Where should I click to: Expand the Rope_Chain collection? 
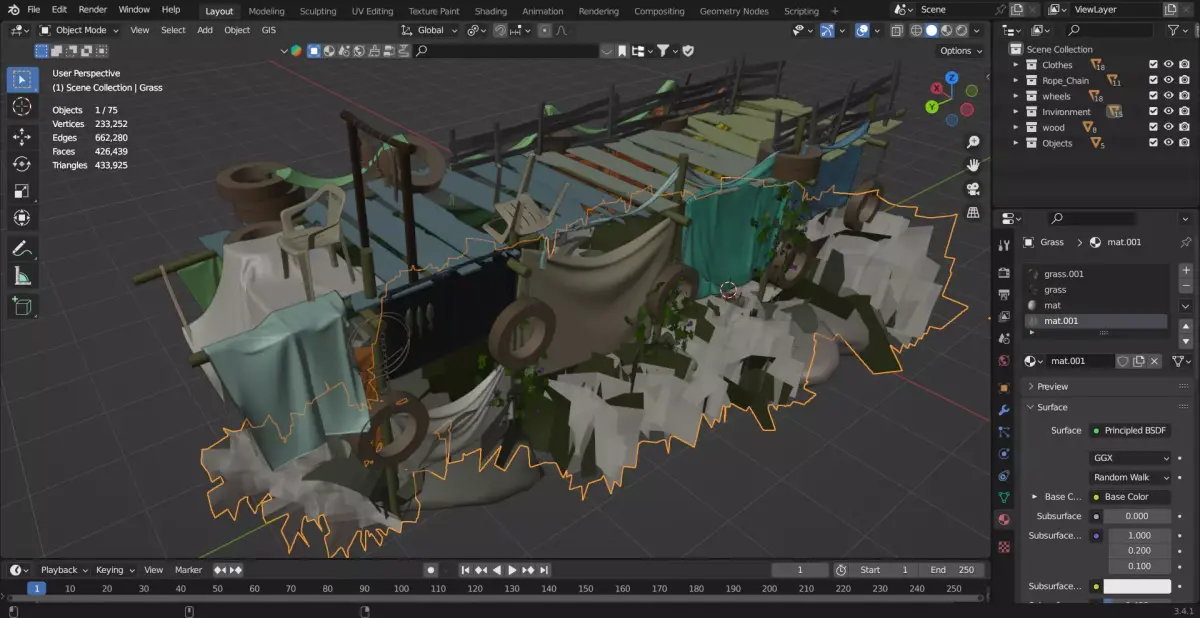1017,81
